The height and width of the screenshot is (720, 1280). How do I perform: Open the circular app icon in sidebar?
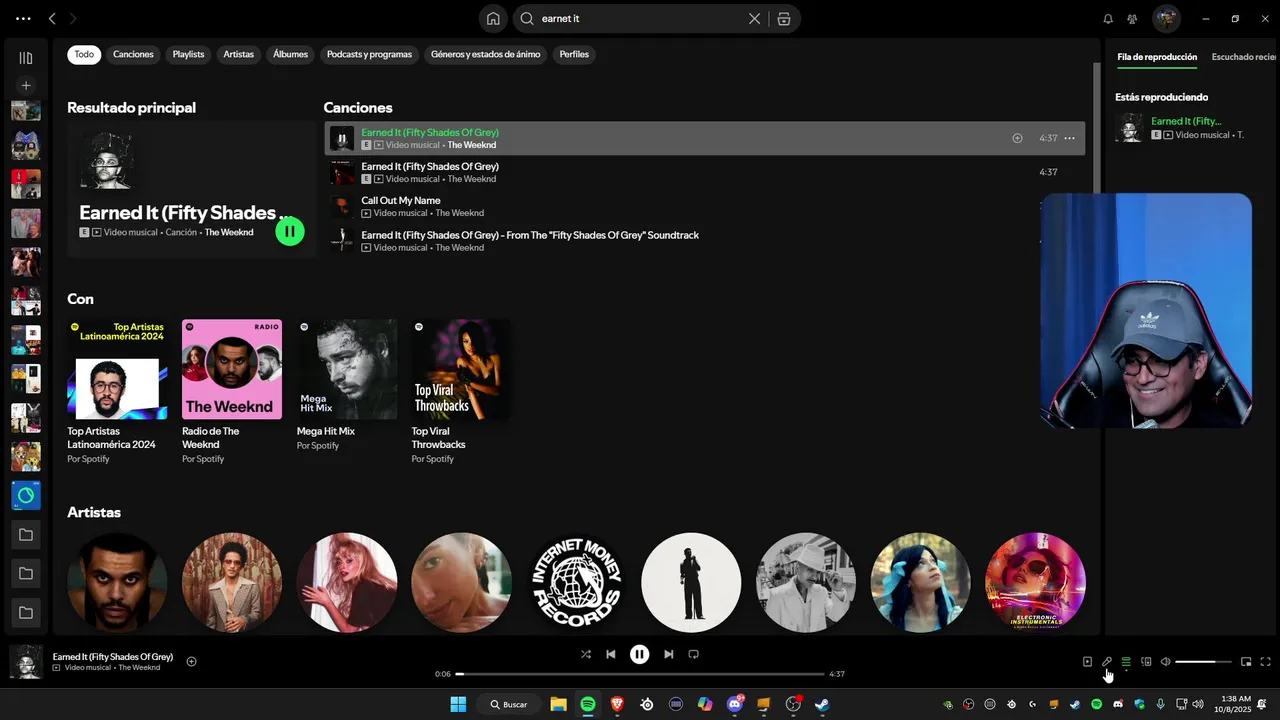coord(26,495)
